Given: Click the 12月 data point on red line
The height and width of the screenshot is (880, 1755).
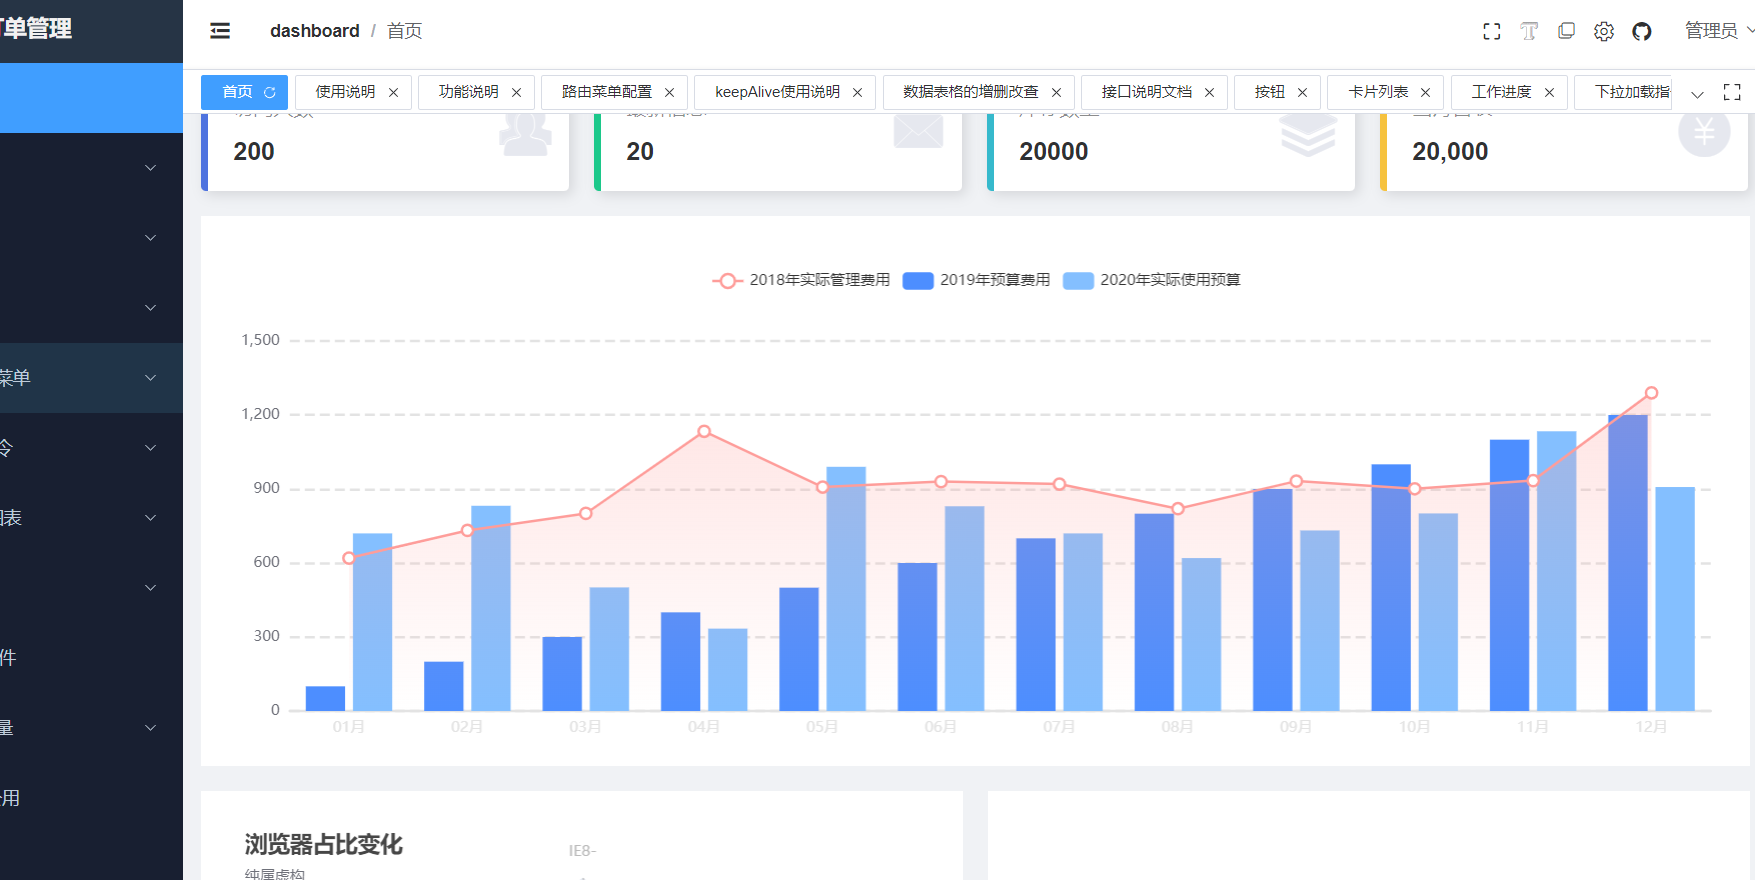Looking at the screenshot, I should (x=1651, y=393).
